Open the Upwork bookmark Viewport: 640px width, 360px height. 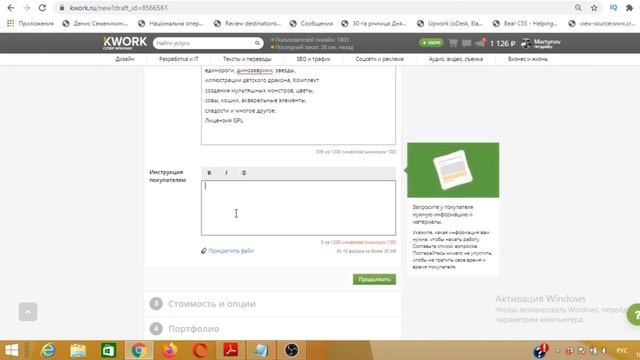click(x=450, y=24)
